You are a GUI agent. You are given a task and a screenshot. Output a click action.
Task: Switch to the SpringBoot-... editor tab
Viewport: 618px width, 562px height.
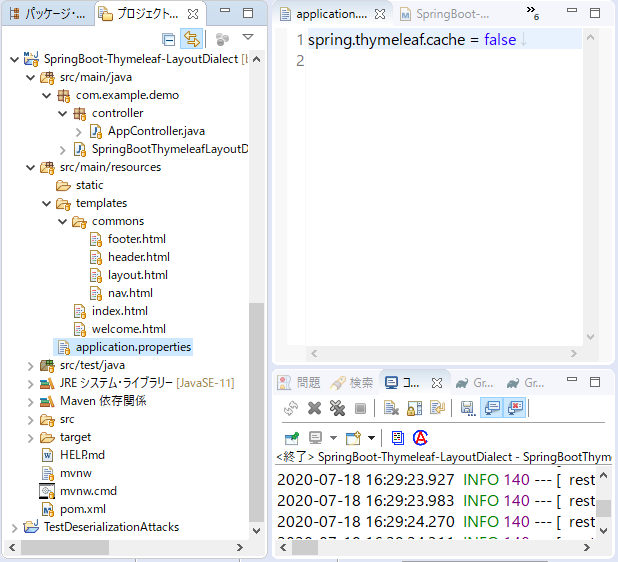(x=445, y=14)
